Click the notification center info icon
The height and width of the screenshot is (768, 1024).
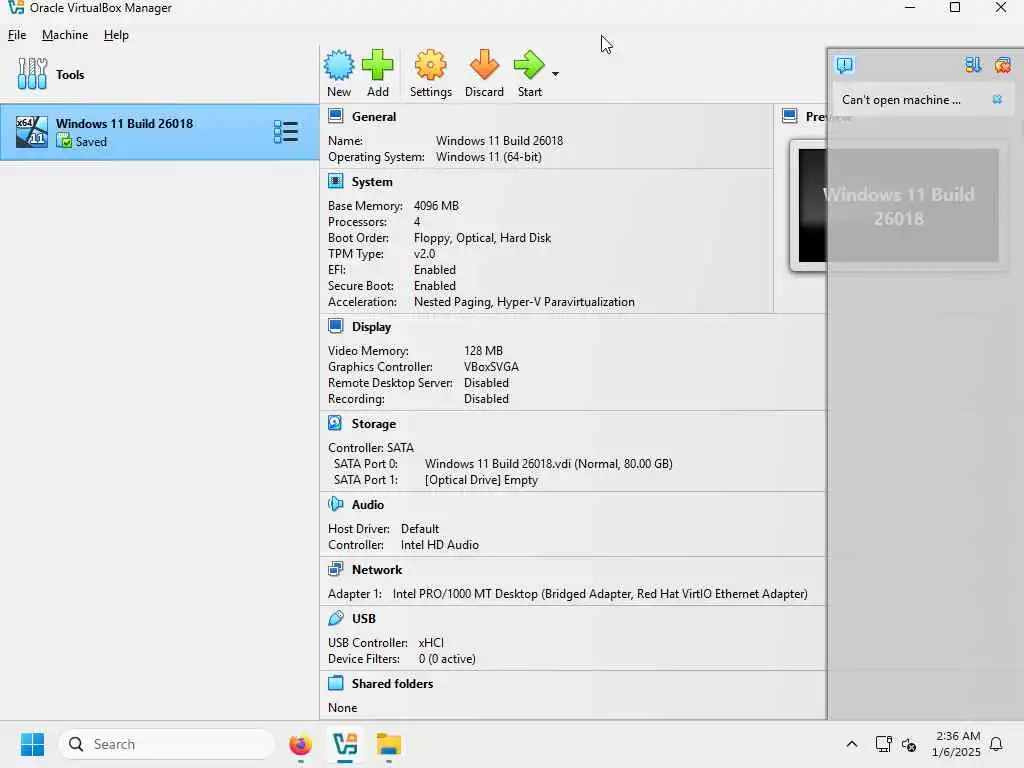[844, 65]
